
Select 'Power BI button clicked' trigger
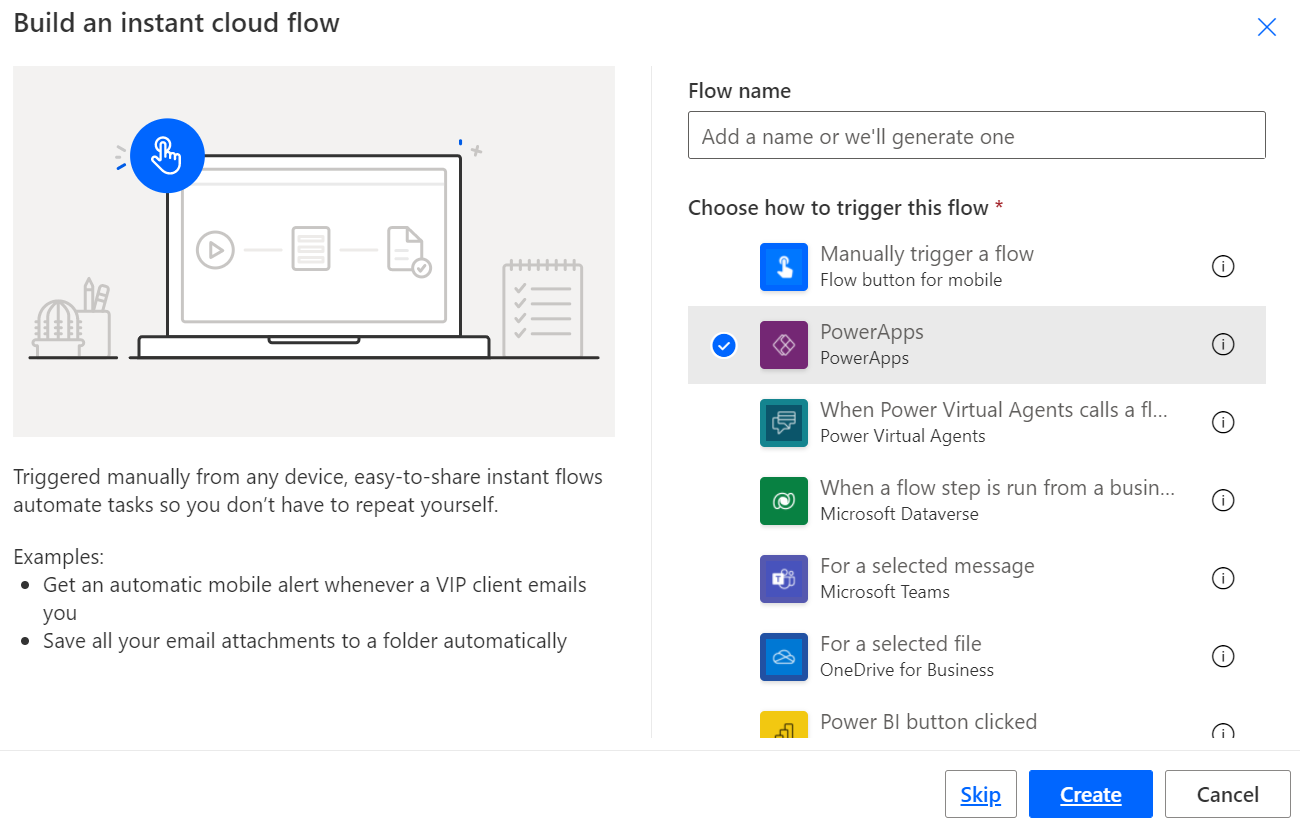click(x=928, y=722)
